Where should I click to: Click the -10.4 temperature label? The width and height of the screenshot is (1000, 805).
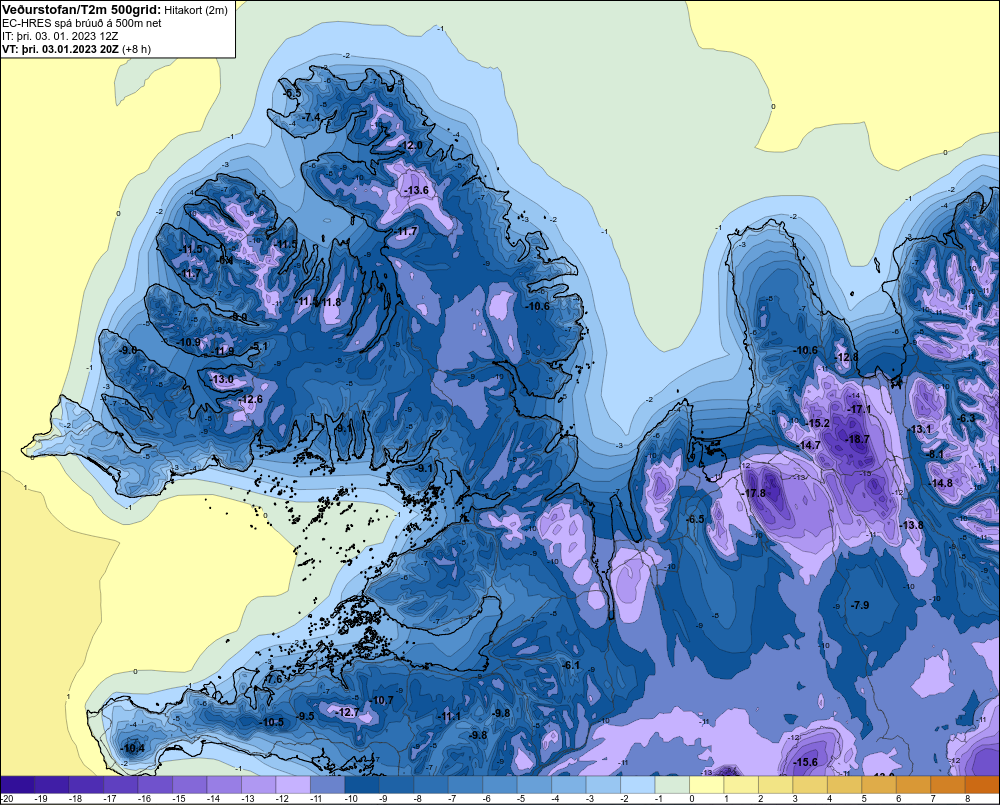pos(133,748)
